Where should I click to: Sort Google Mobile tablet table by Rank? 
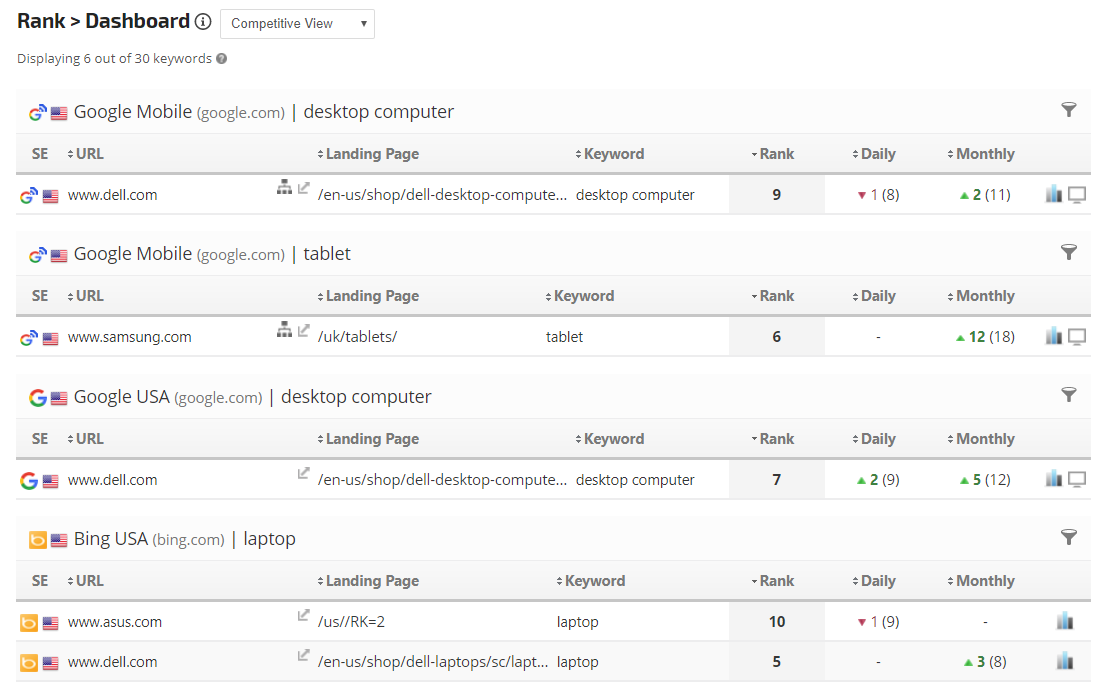(776, 296)
